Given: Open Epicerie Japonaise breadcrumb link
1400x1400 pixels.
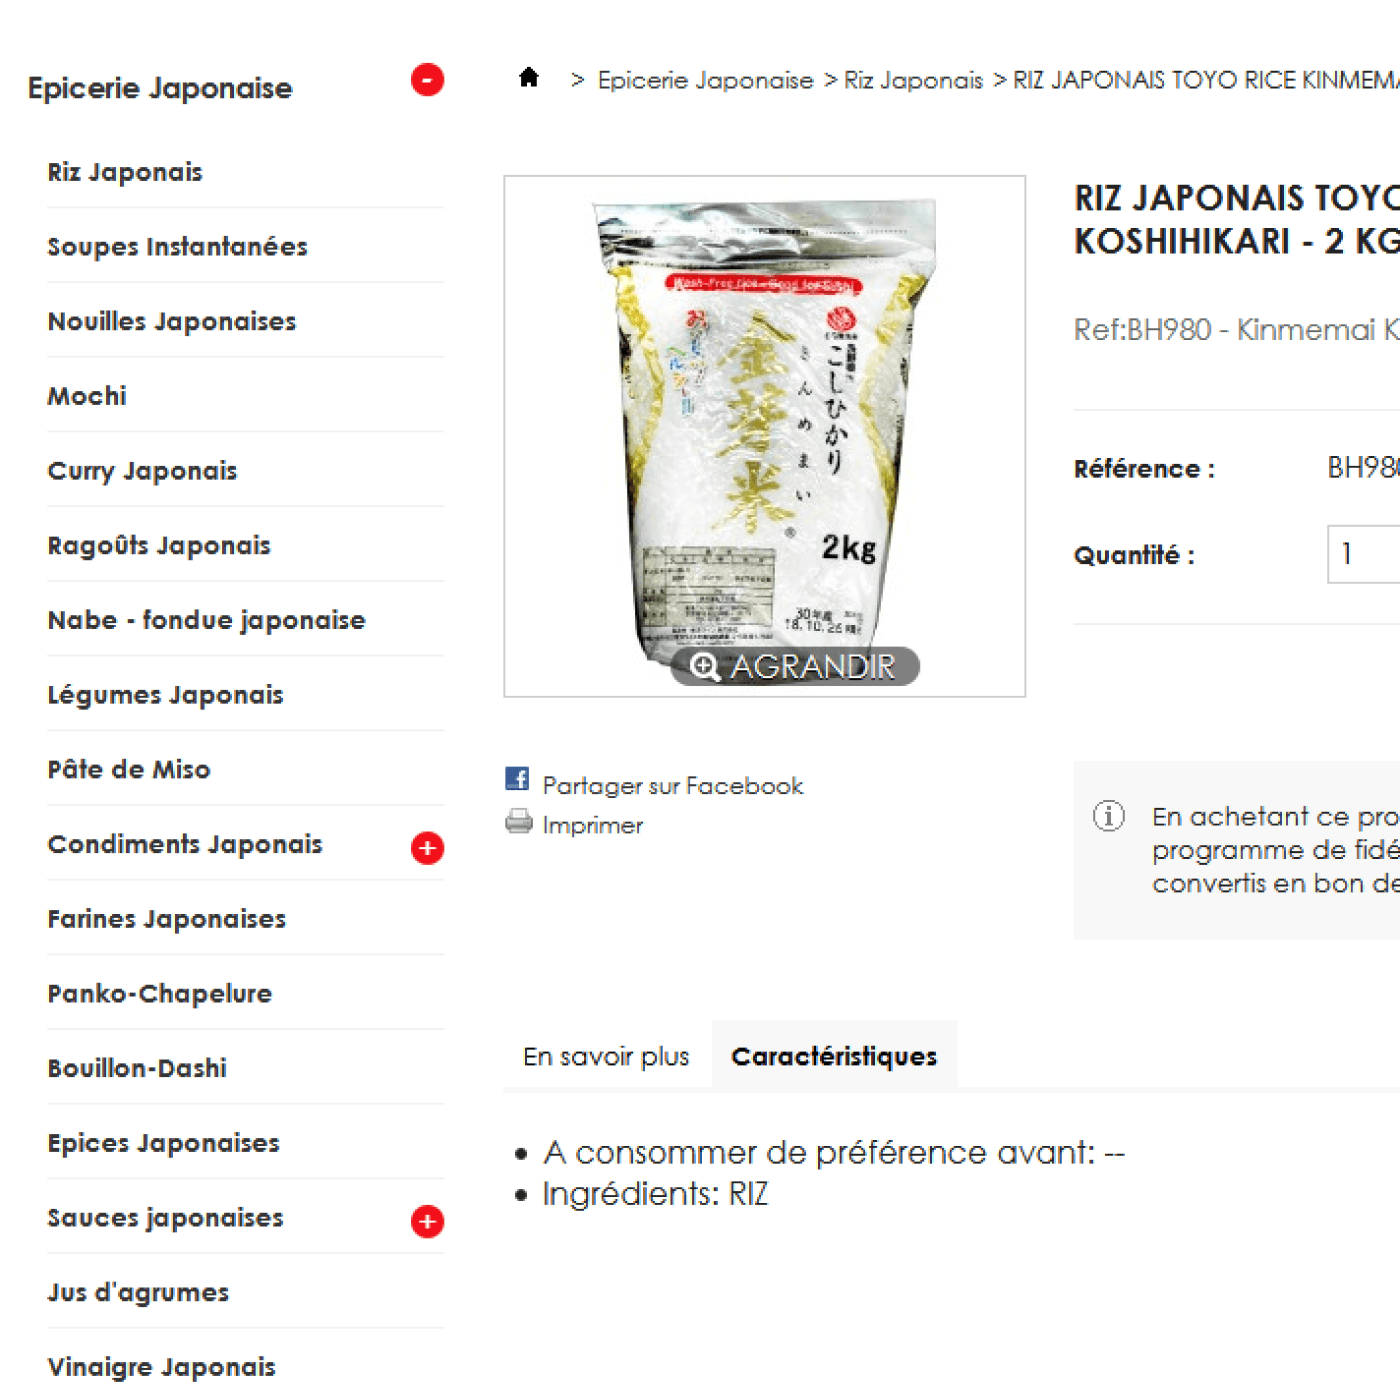Looking at the screenshot, I should 705,80.
